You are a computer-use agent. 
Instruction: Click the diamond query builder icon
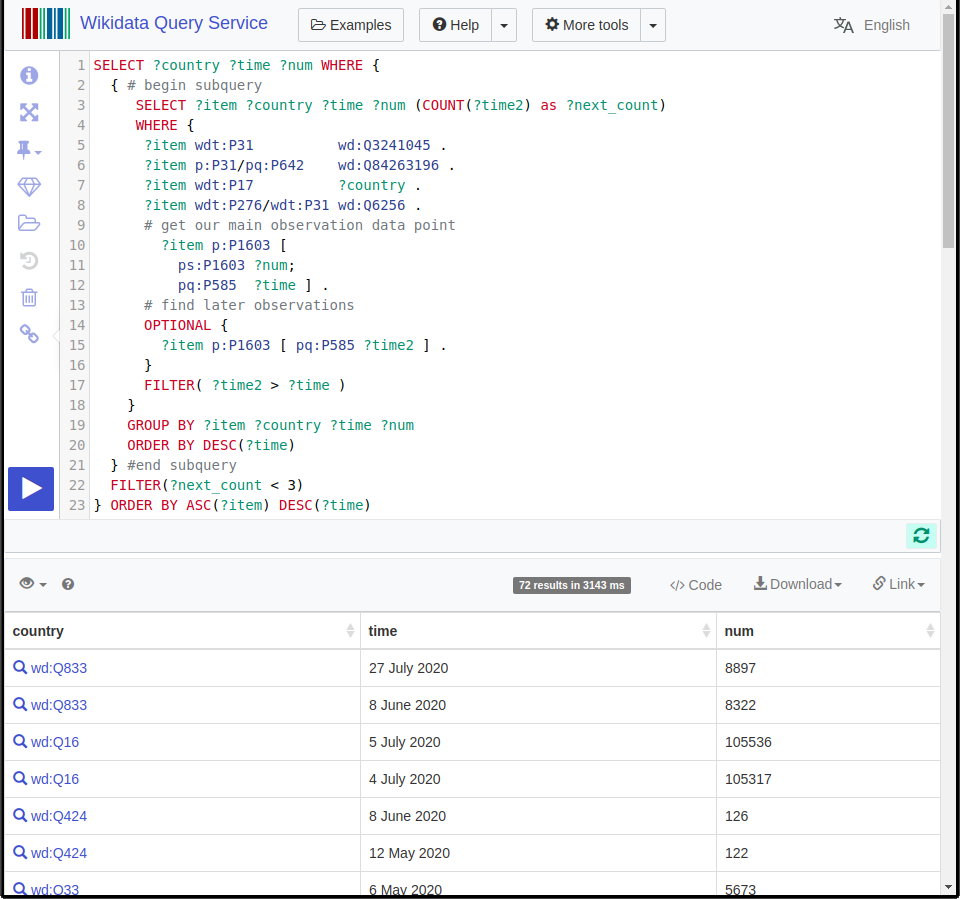(x=29, y=186)
